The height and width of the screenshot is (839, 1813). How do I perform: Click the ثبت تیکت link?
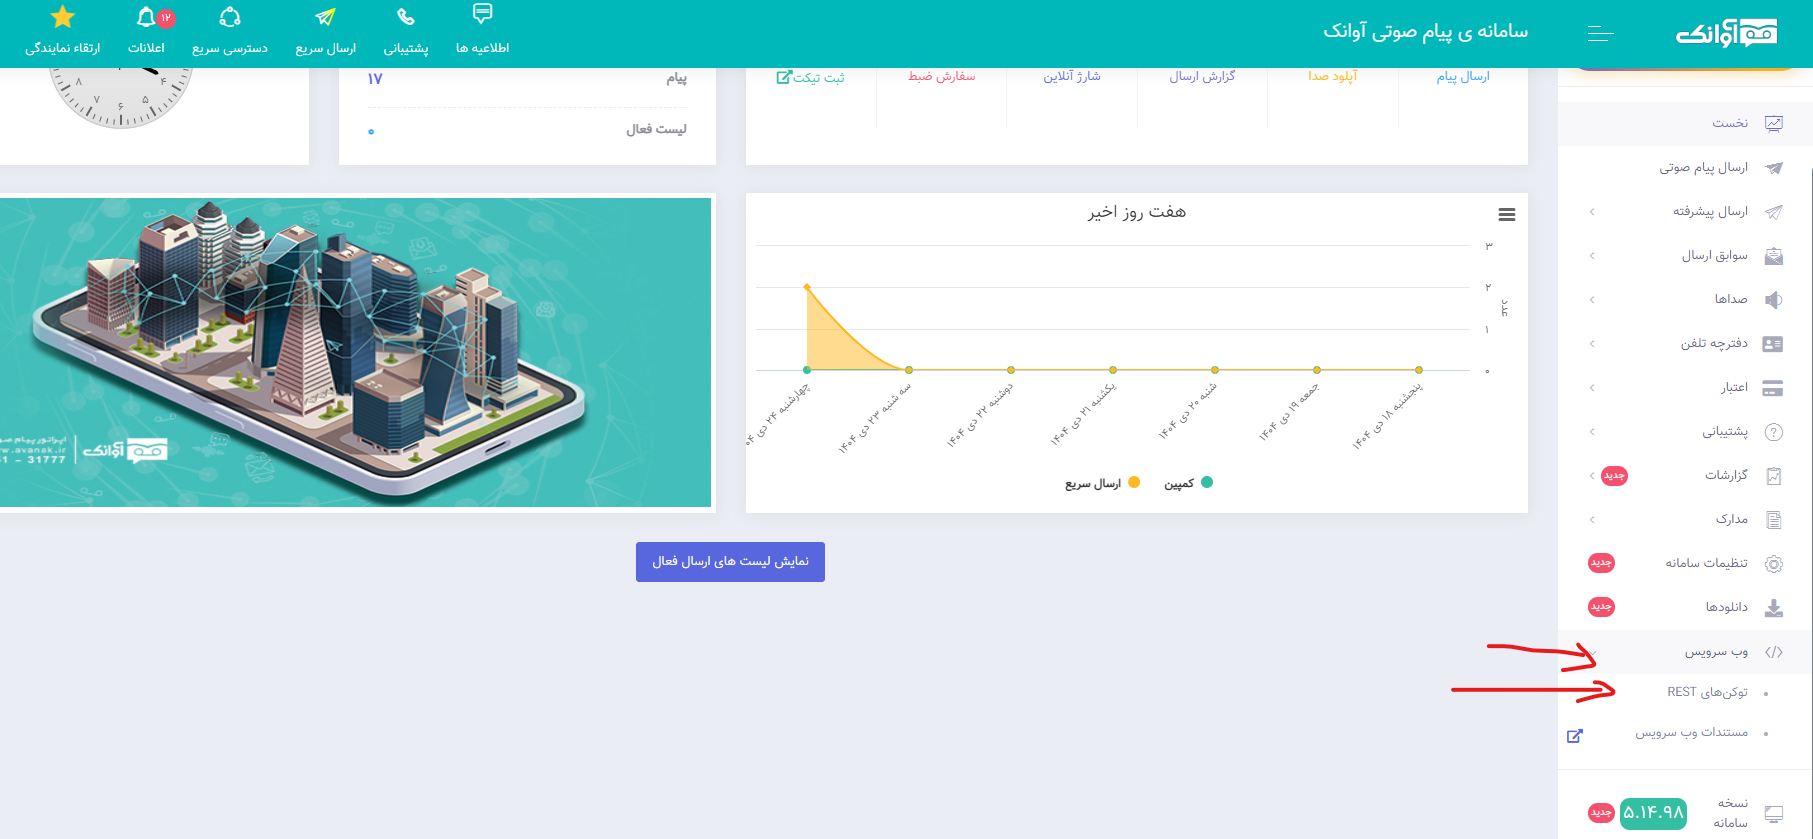[811, 77]
